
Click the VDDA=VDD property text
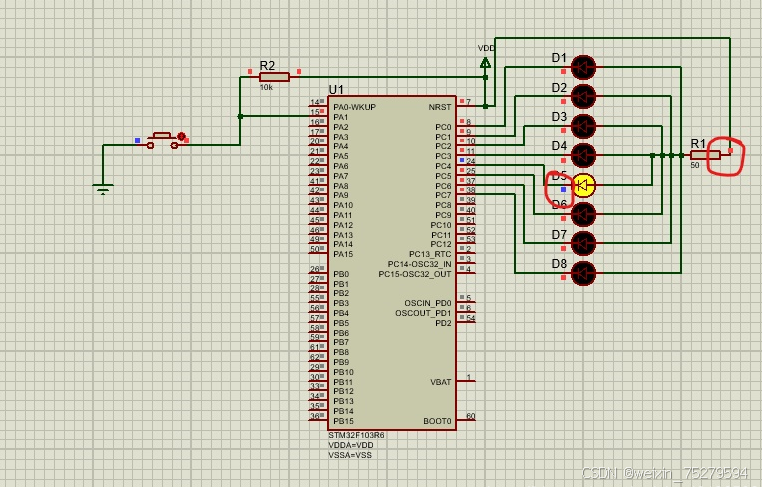click(x=351, y=445)
